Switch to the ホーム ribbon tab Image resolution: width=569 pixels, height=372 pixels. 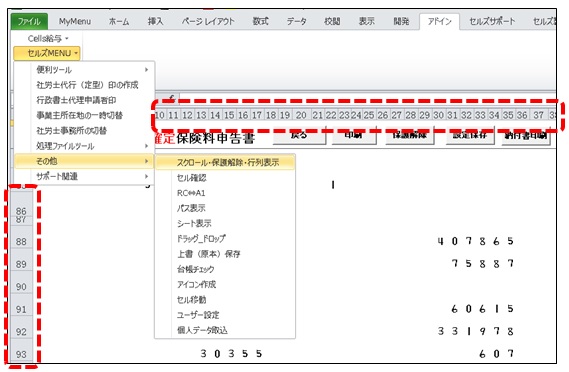(119, 21)
